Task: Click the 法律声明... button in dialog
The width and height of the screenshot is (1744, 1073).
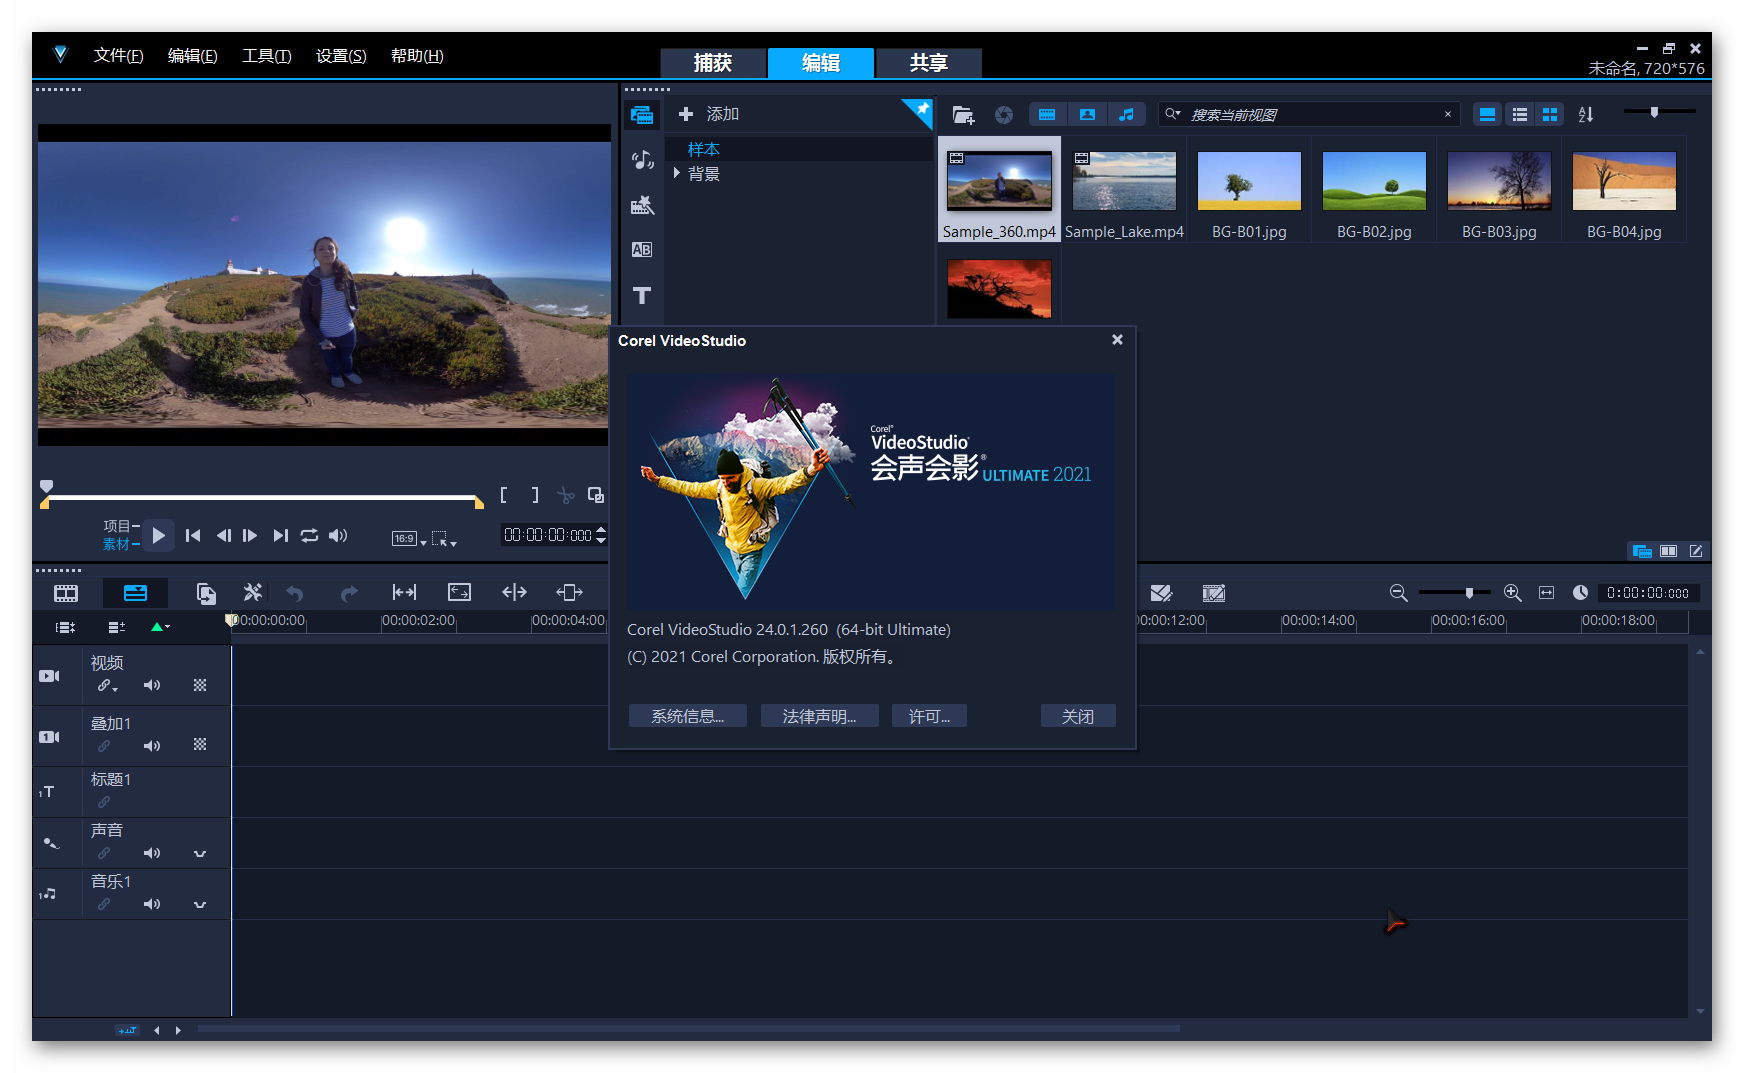Action: (819, 716)
